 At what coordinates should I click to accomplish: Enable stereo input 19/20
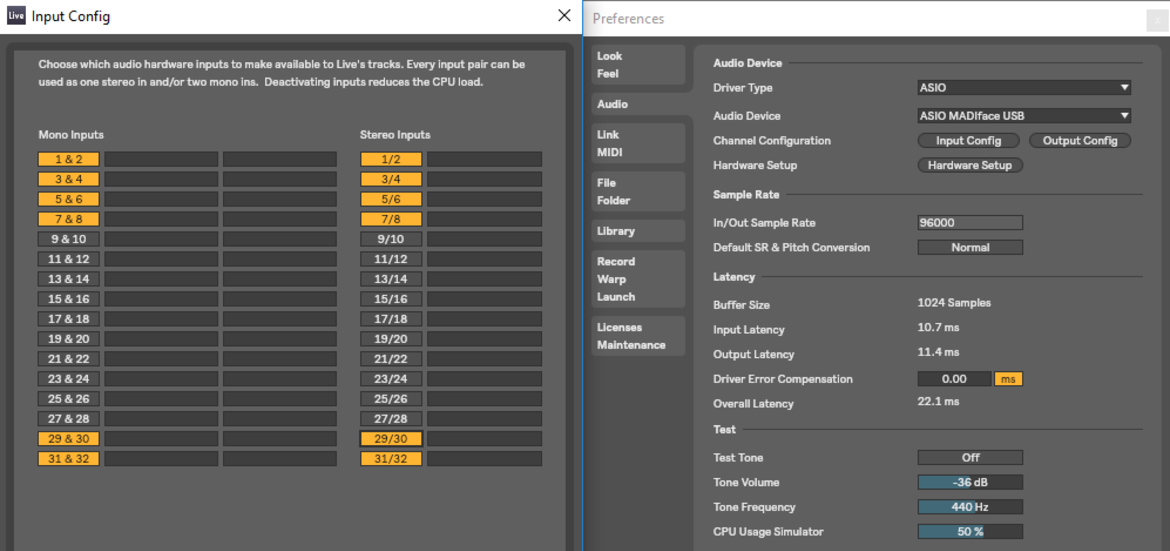coord(391,339)
